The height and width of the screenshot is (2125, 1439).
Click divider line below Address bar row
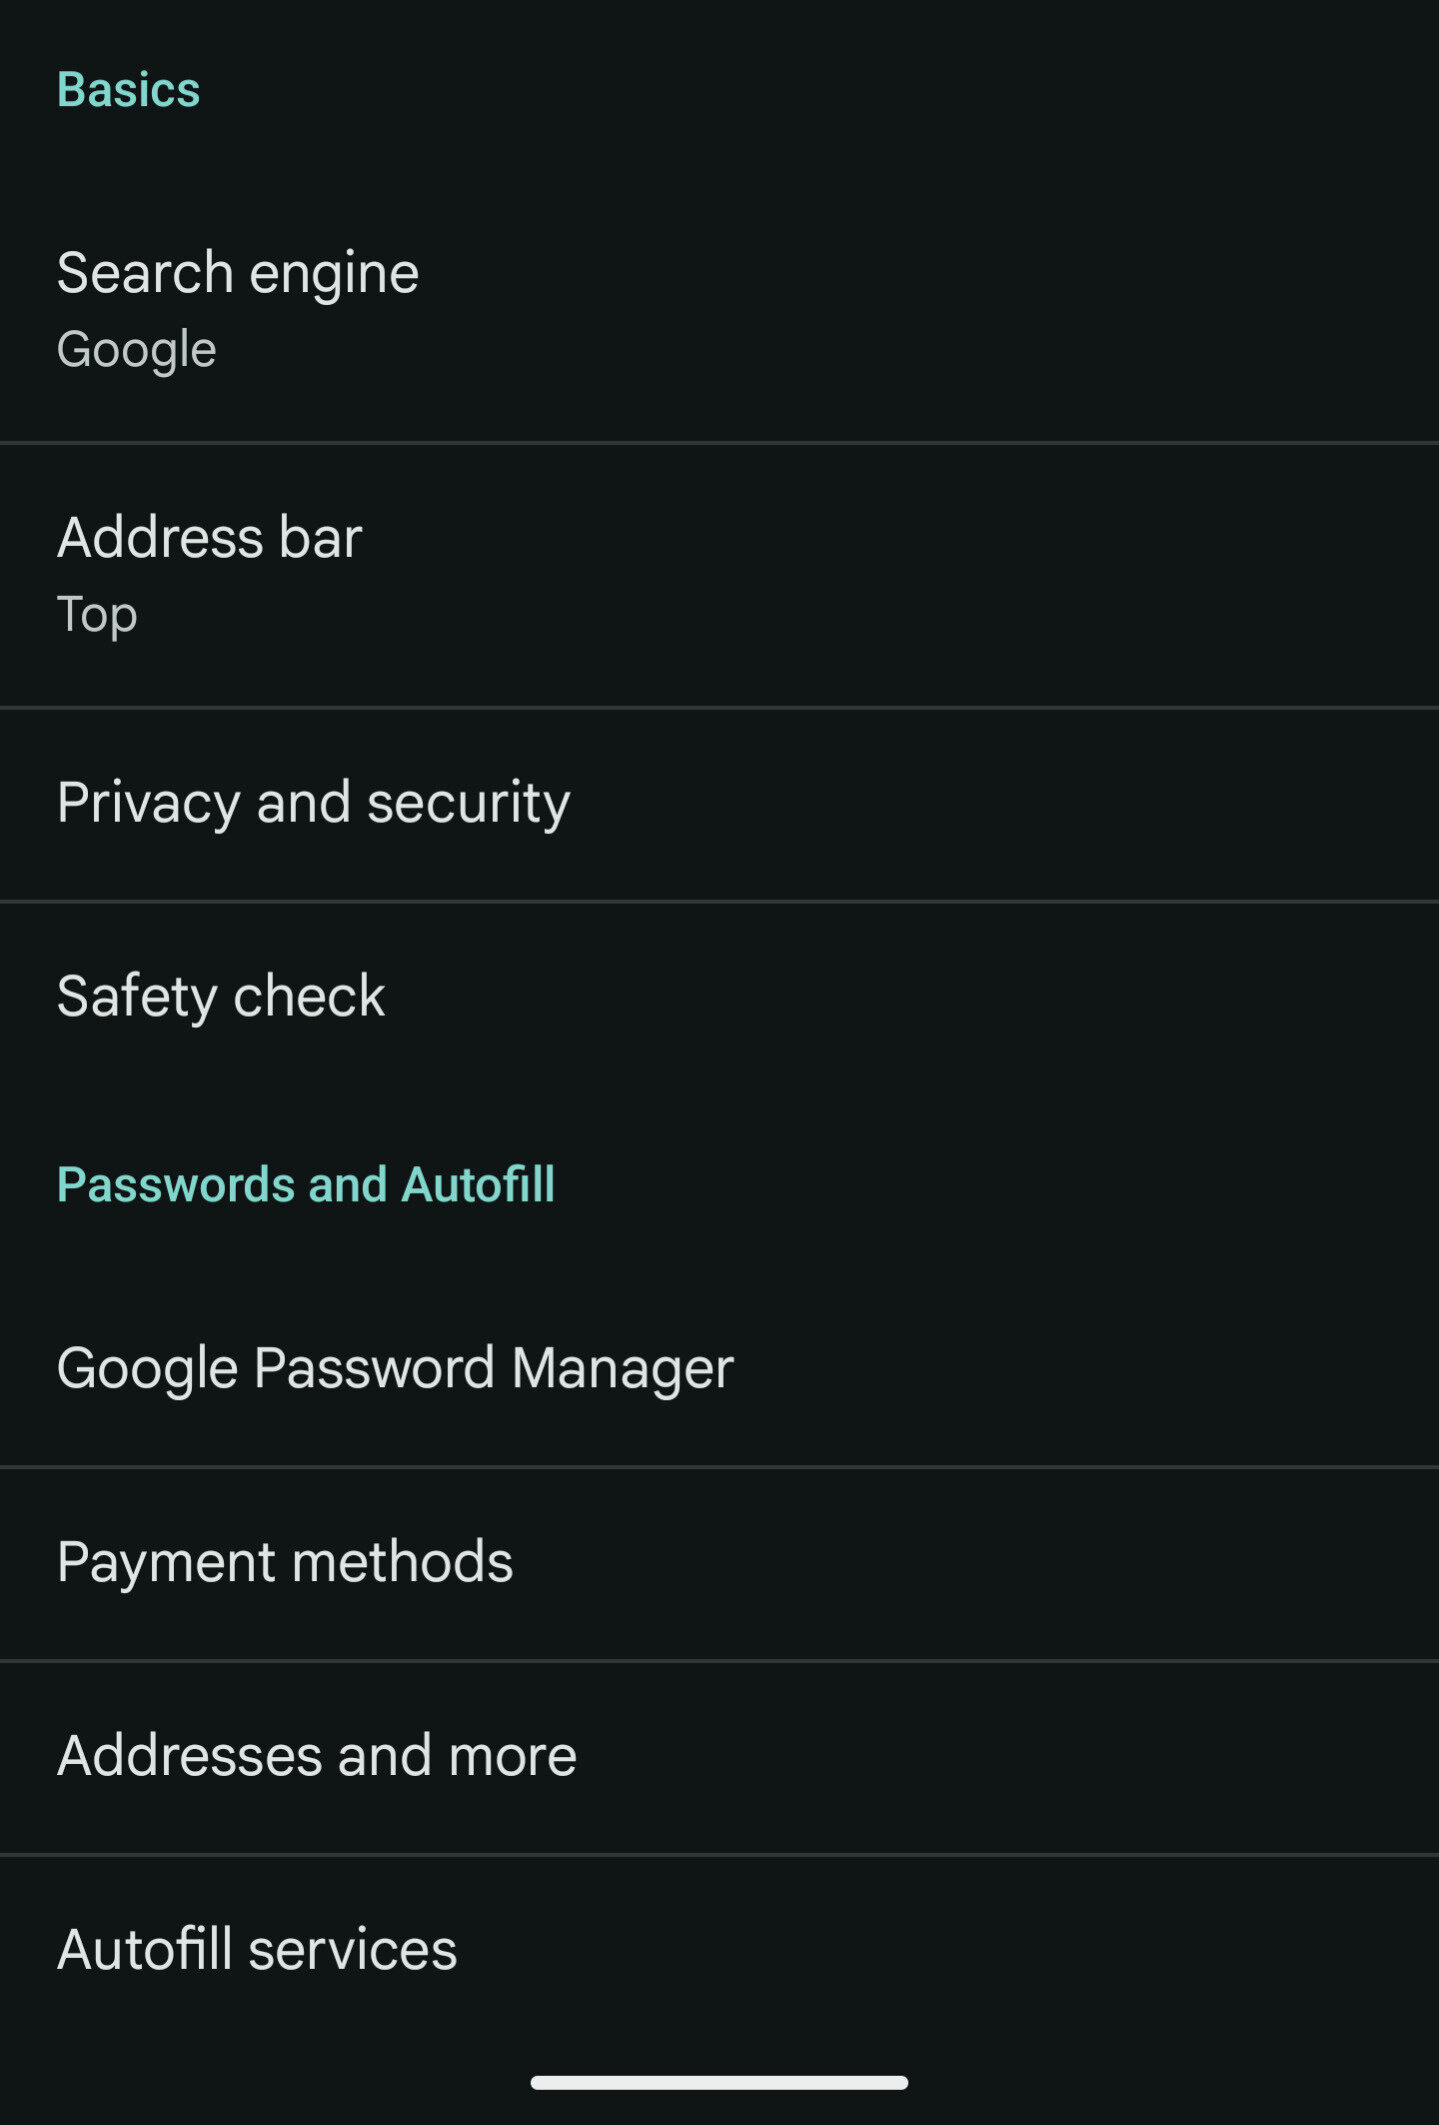(x=719, y=707)
